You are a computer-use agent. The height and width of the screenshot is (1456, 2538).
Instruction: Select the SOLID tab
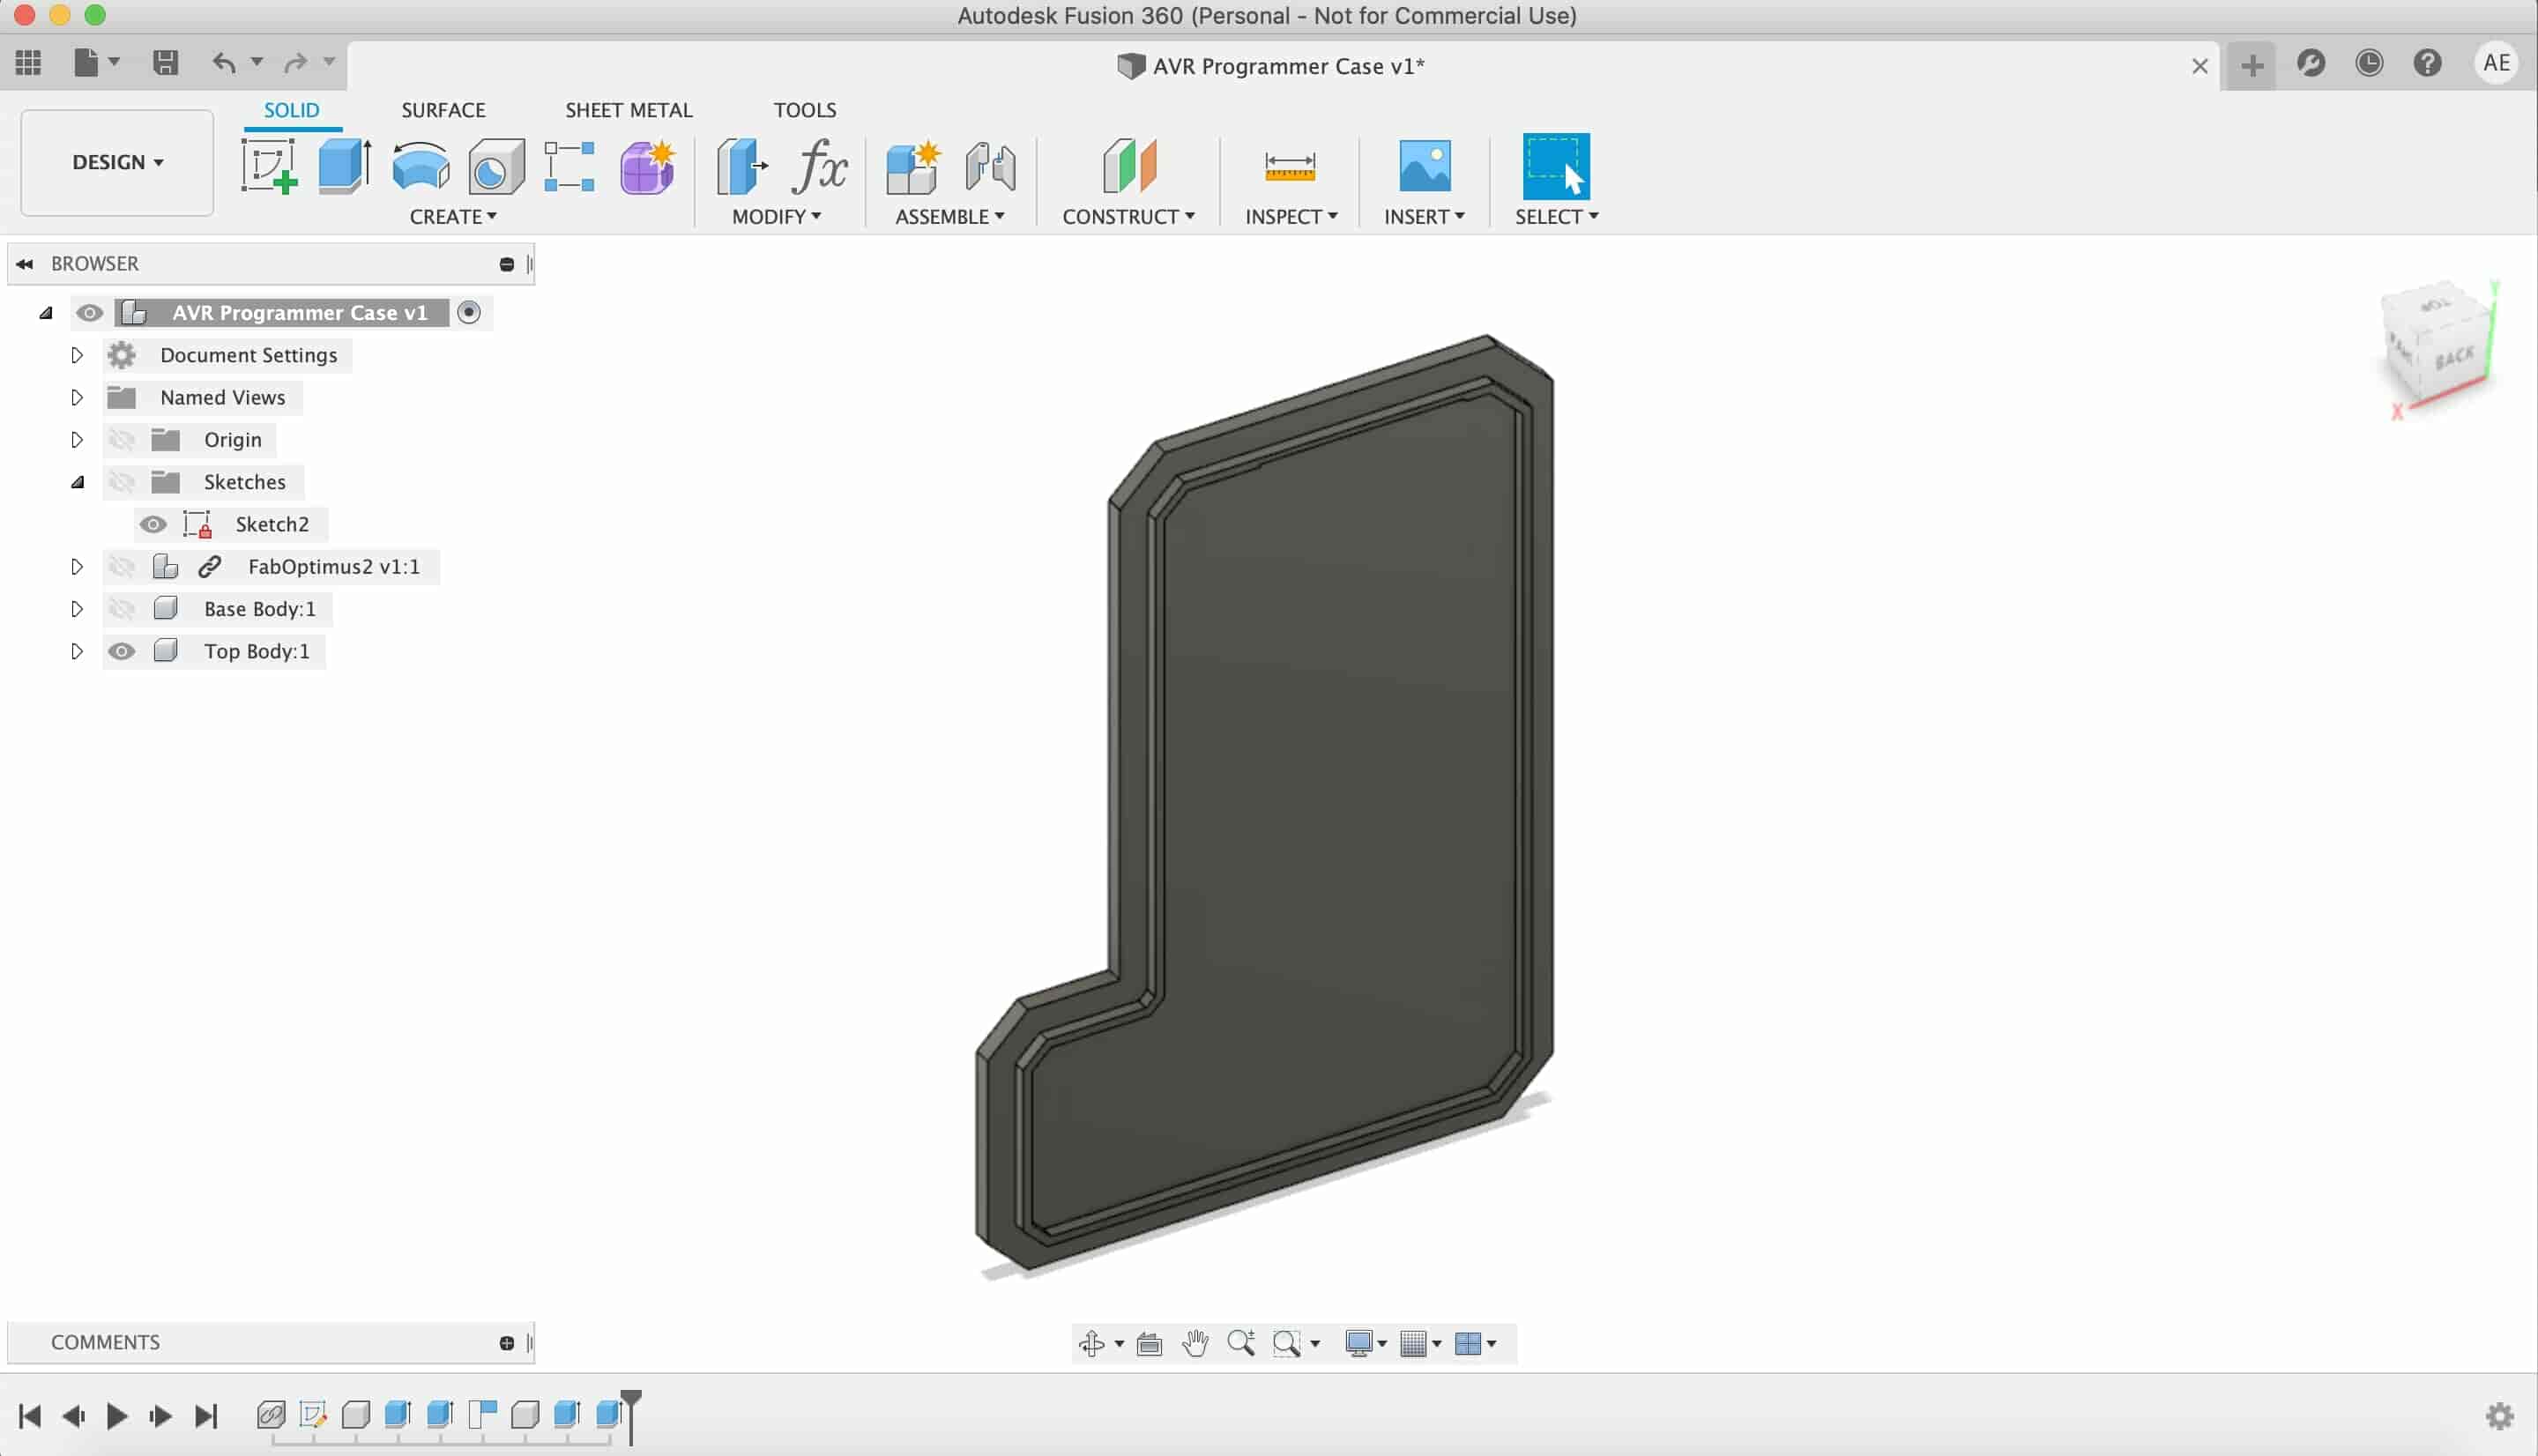pyautogui.click(x=292, y=110)
